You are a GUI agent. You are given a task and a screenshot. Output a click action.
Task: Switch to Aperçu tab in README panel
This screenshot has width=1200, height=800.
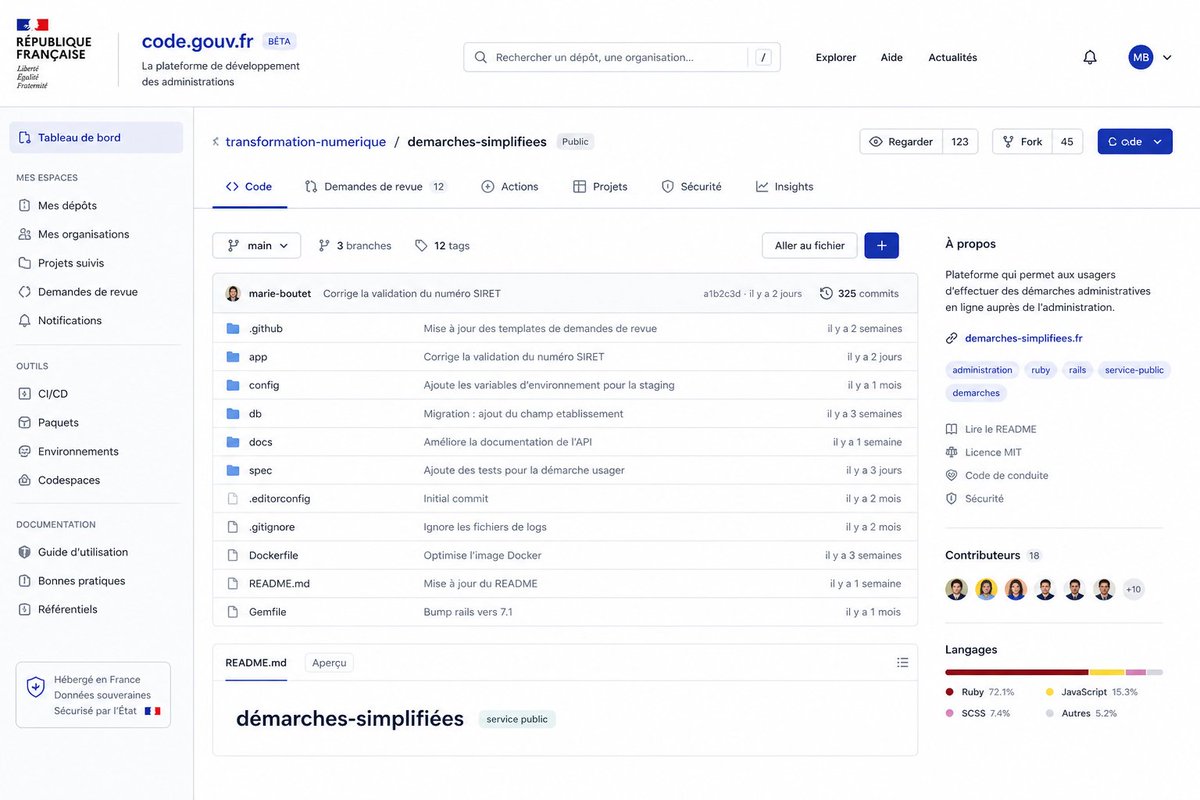329,663
